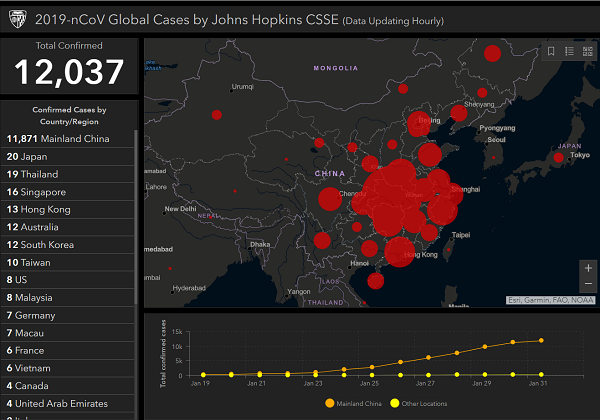Open the basemap gallery grid icon
The image size is (600, 420).
586,51
